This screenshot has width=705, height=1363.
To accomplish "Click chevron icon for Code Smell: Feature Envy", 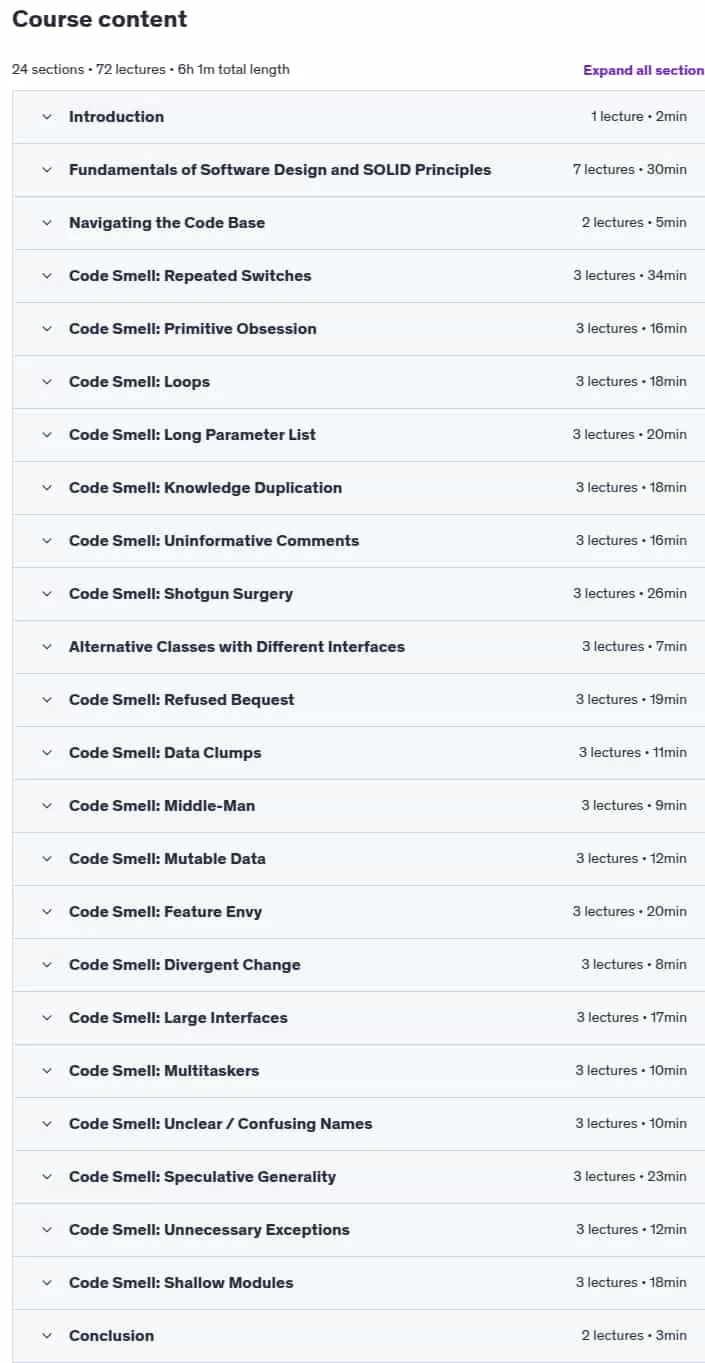I will coord(46,912).
